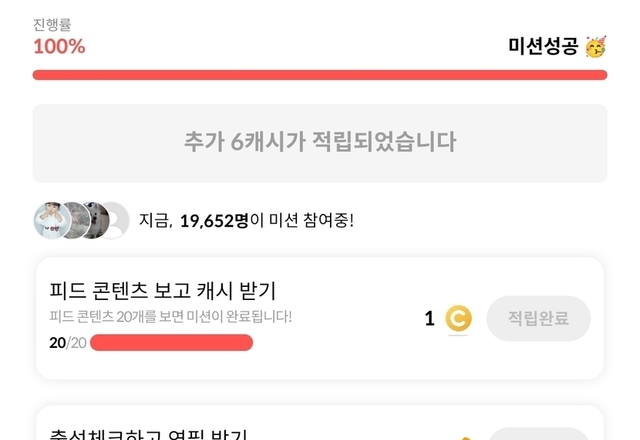Screen dimensions: 640x440
Task: Click the top red mission progress bar
Action: coord(320,74)
